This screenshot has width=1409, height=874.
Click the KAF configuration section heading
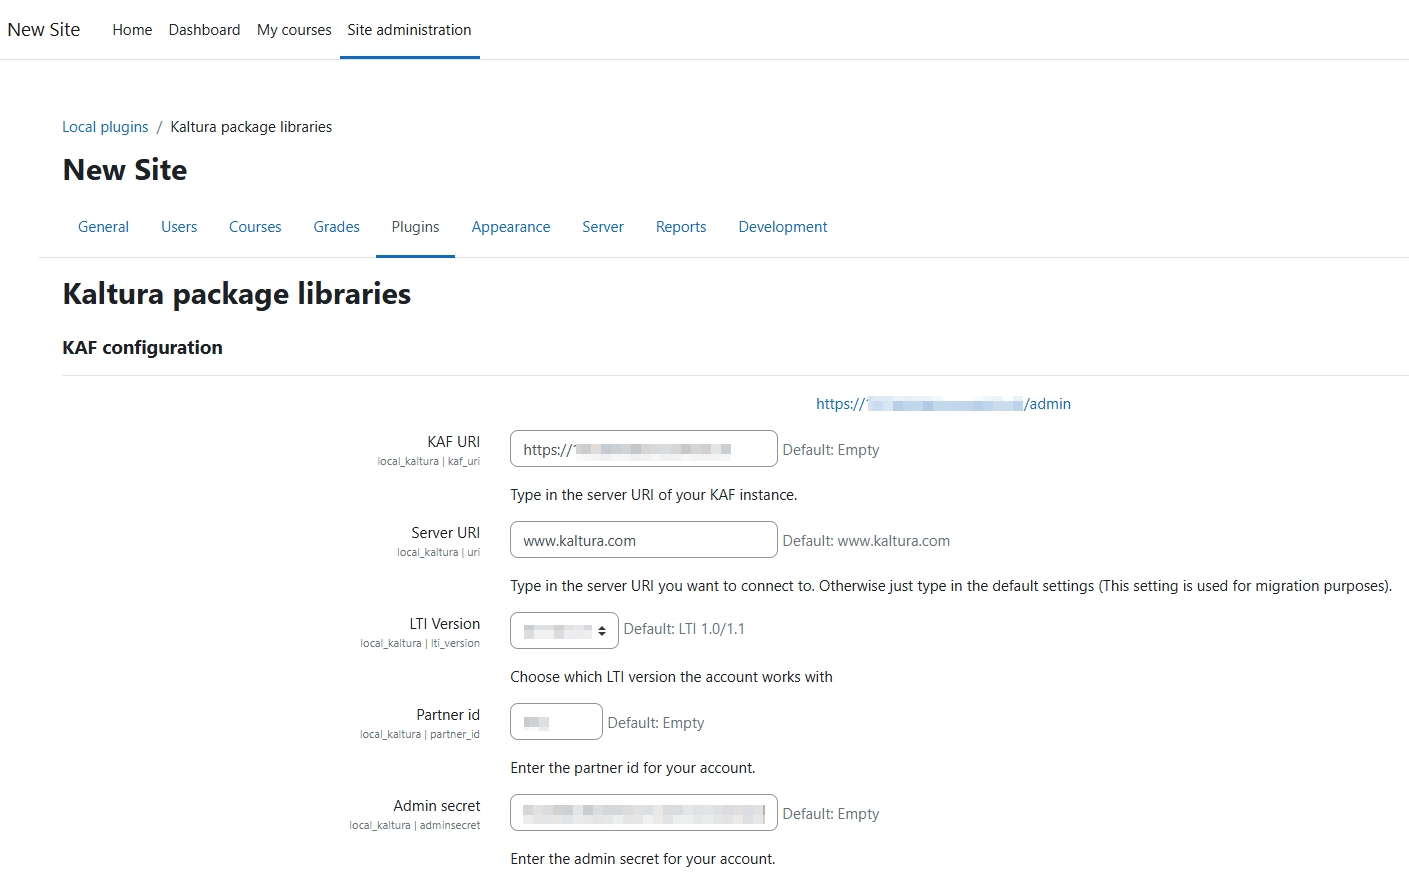[x=142, y=348]
